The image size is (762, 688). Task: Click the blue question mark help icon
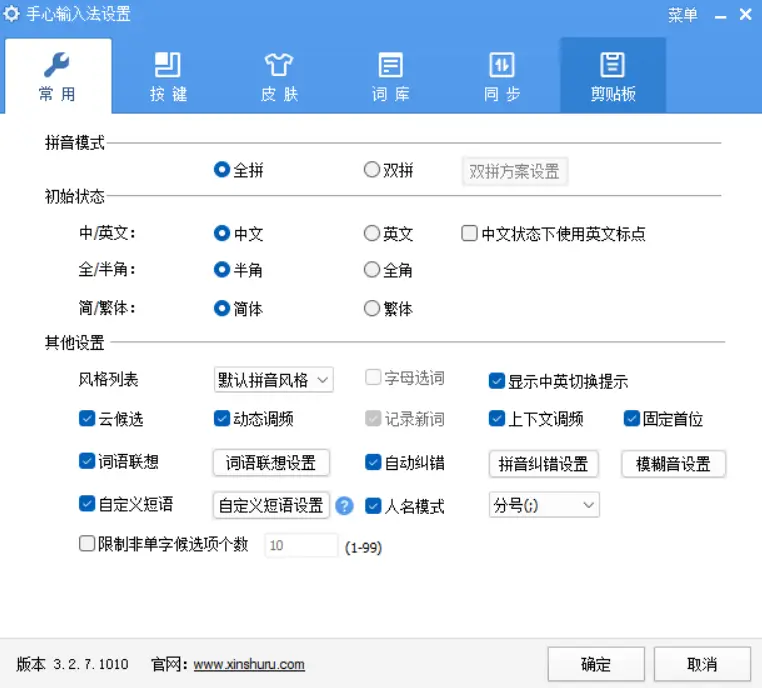(344, 506)
